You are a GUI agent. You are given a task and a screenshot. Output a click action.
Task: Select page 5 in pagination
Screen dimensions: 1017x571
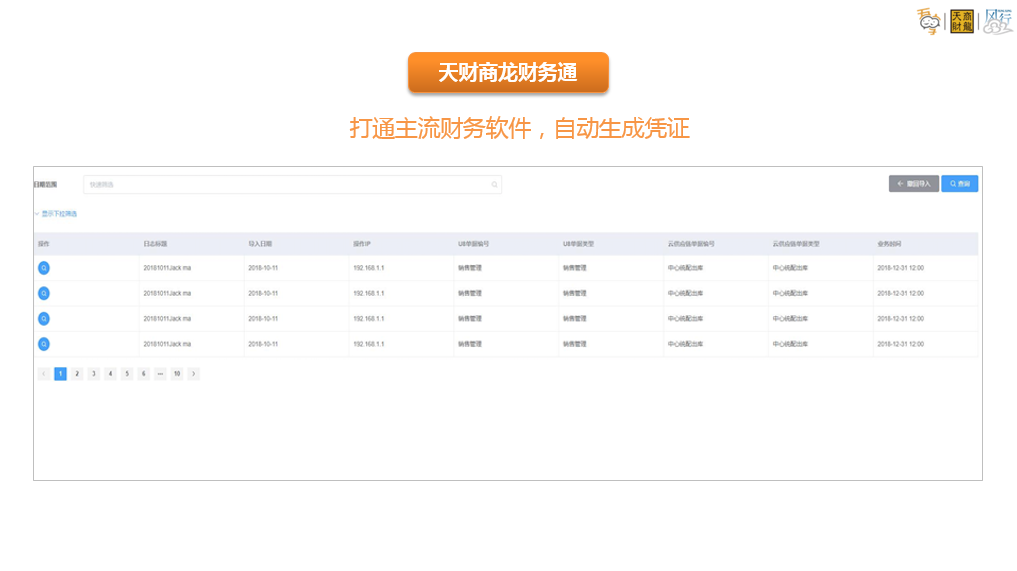(x=127, y=374)
